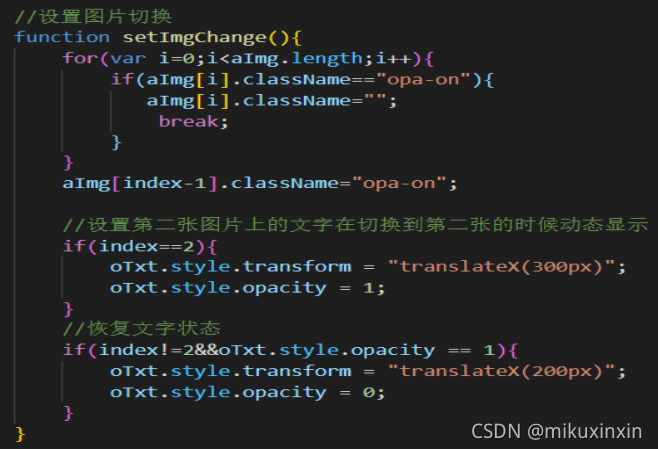This screenshot has width=658, height=450.
Task: Click the "length" property in the for loop
Action: tap(327, 58)
